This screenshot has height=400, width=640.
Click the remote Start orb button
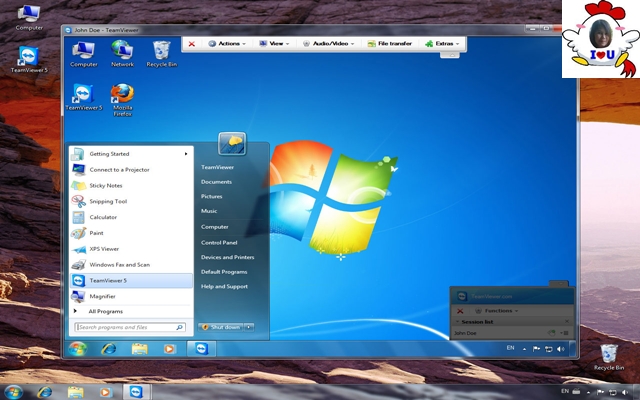78,349
